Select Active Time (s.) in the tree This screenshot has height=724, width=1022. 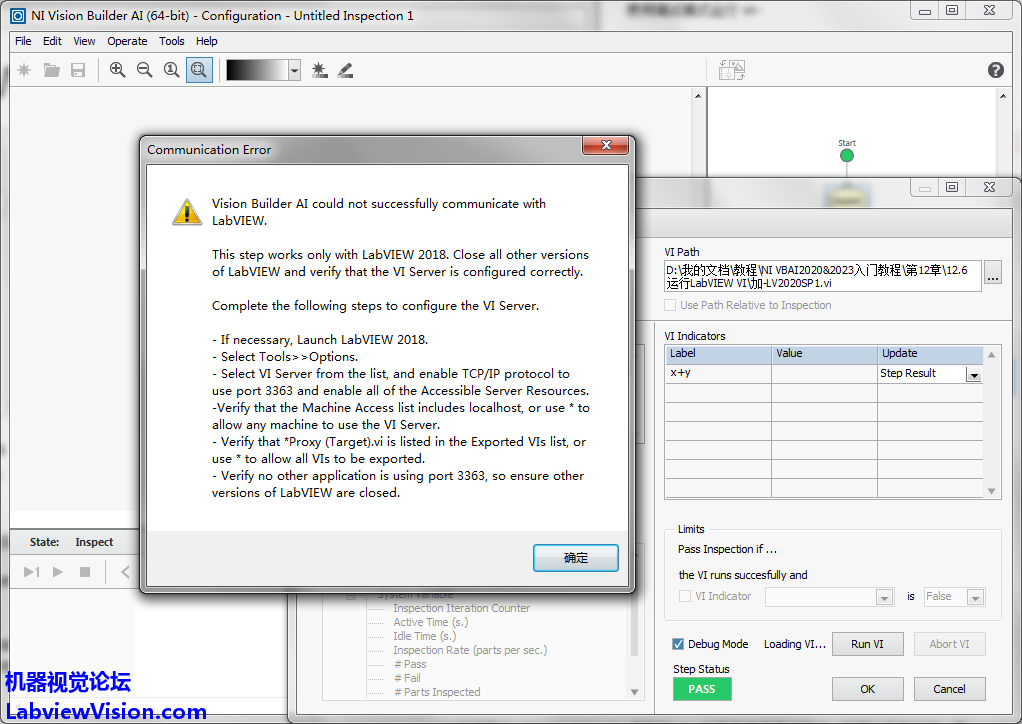431,622
